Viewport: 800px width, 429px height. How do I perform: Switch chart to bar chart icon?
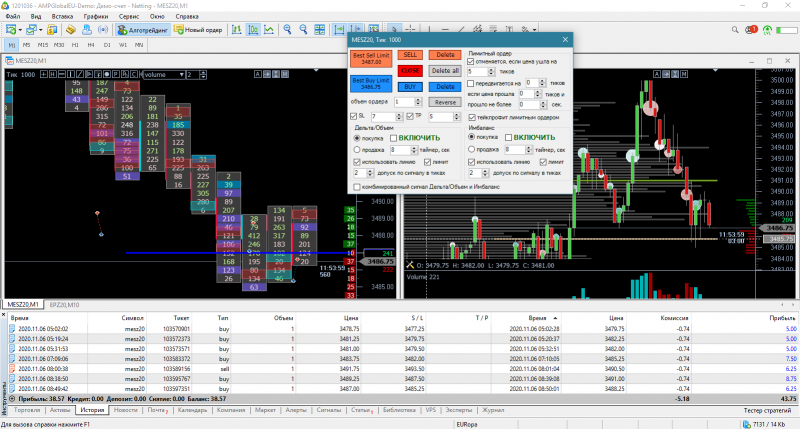point(236,30)
